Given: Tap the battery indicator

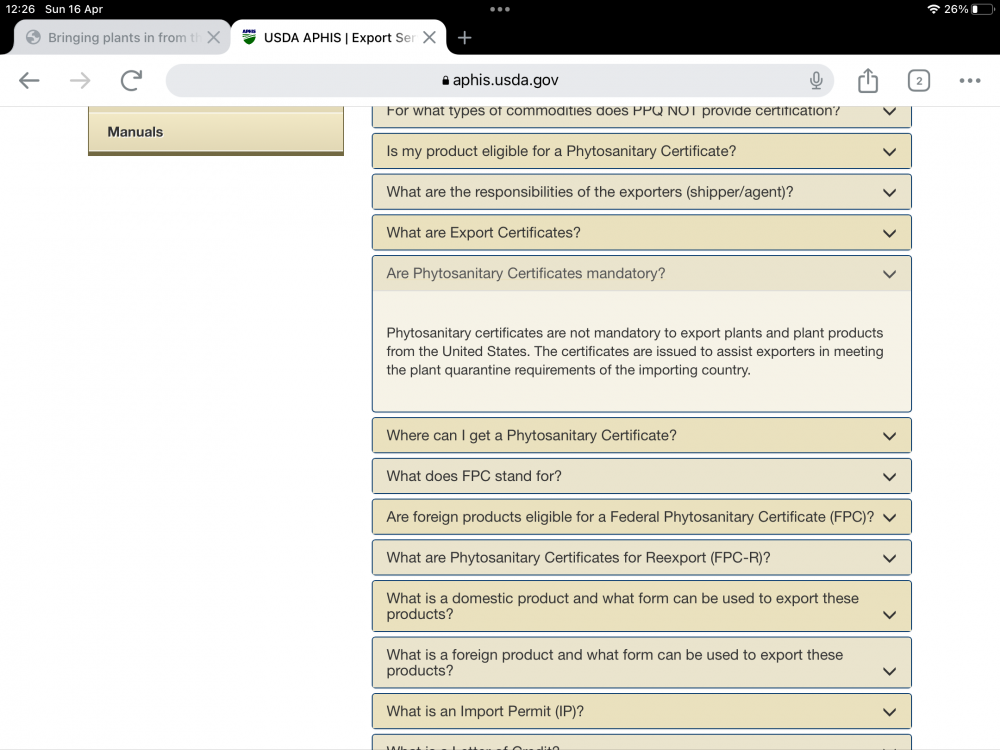Looking at the screenshot, I should tap(982, 9).
